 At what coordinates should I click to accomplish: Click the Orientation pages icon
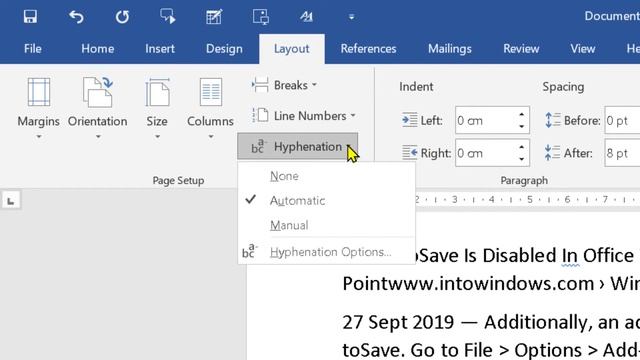98,92
